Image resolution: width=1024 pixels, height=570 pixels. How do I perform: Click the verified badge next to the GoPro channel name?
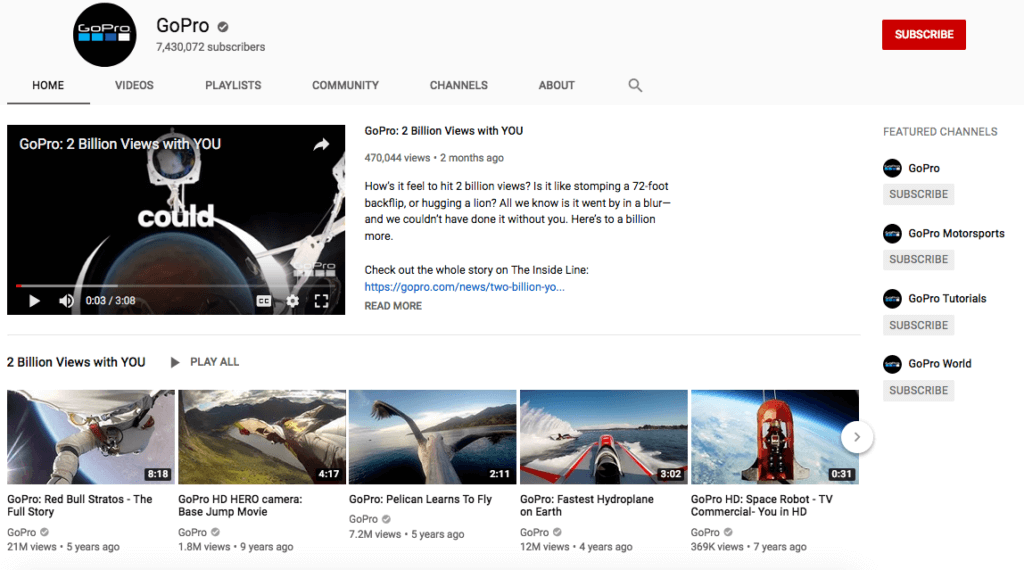223,27
